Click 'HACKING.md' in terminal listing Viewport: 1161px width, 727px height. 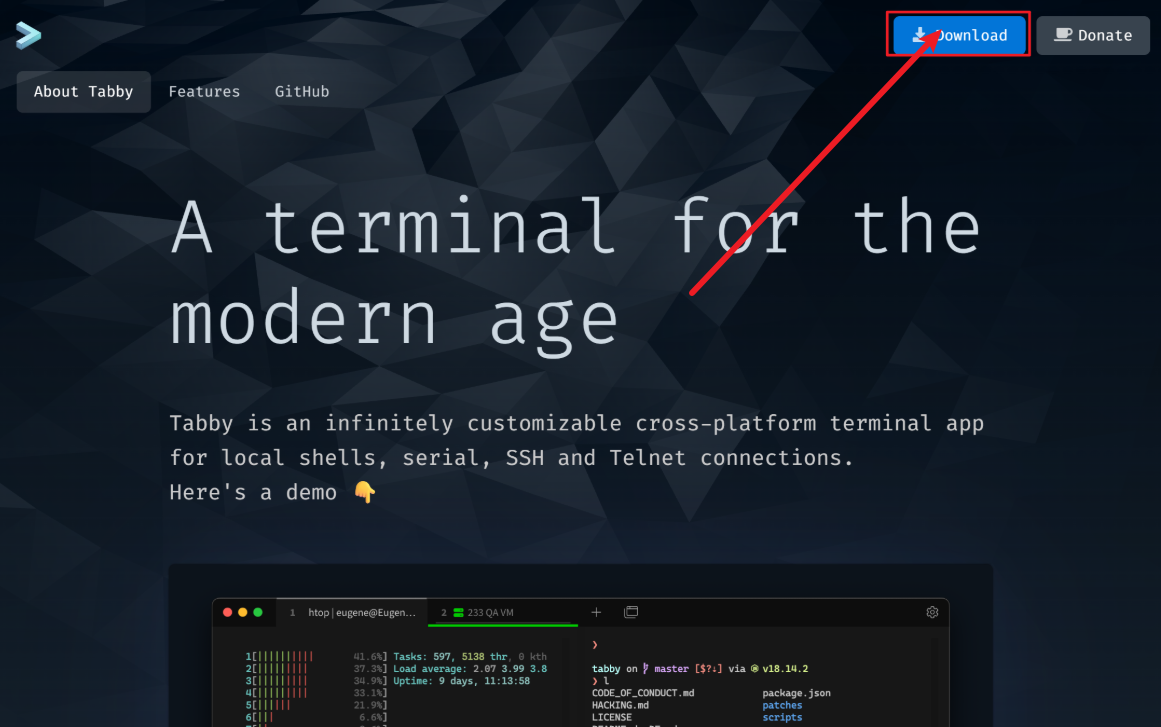(620, 706)
